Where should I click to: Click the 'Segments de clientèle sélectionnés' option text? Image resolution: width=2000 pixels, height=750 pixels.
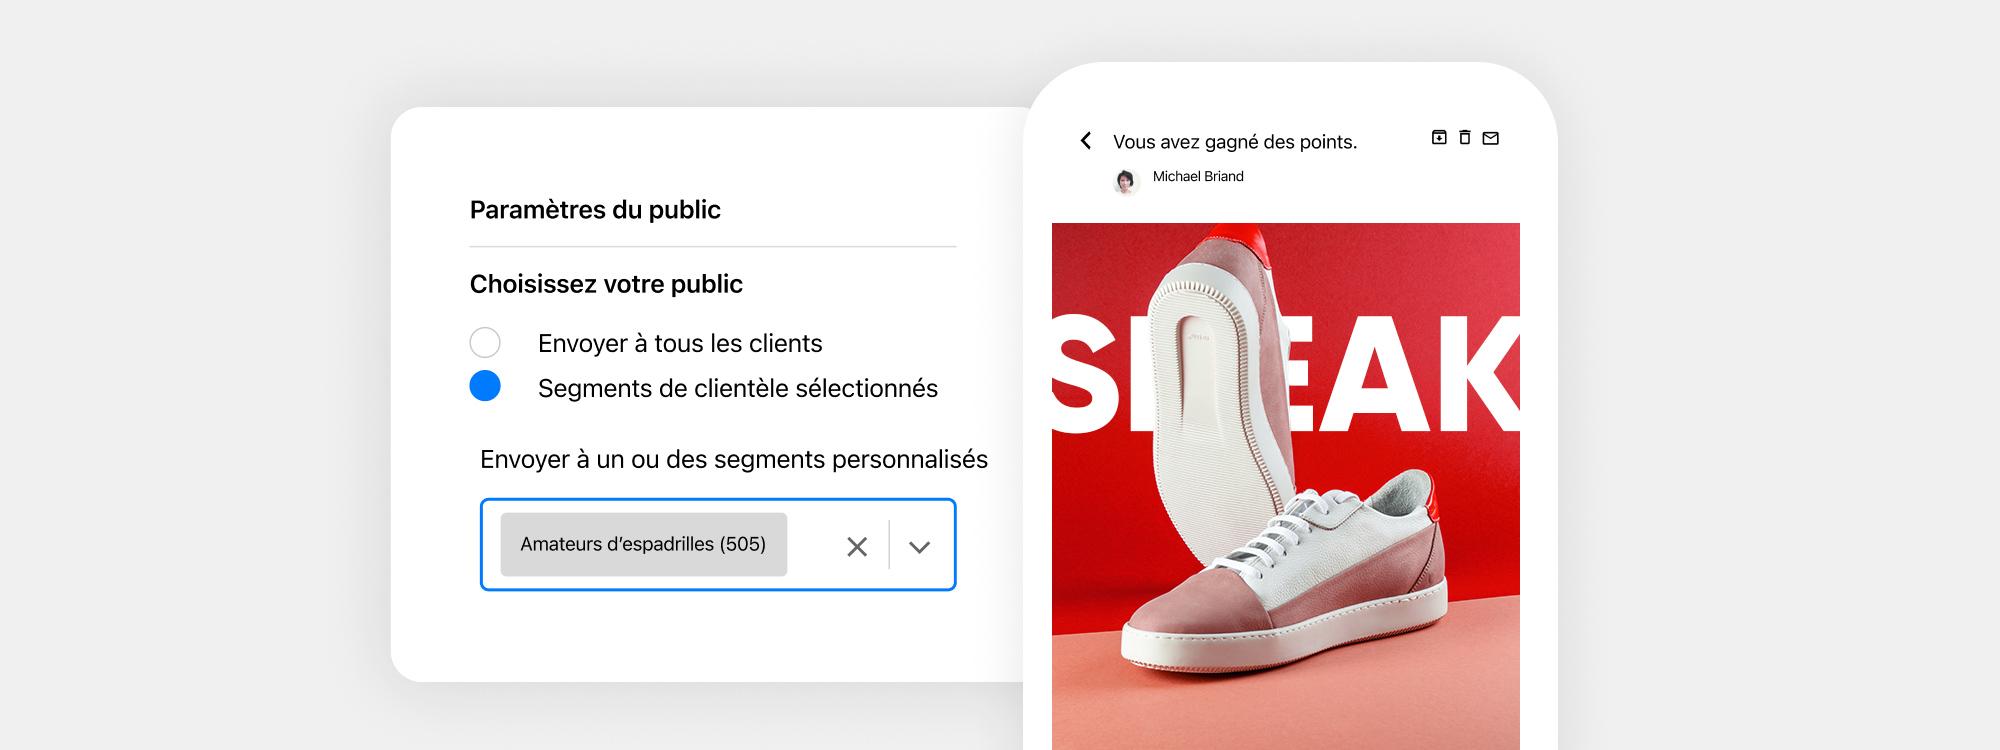coord(738,388)
